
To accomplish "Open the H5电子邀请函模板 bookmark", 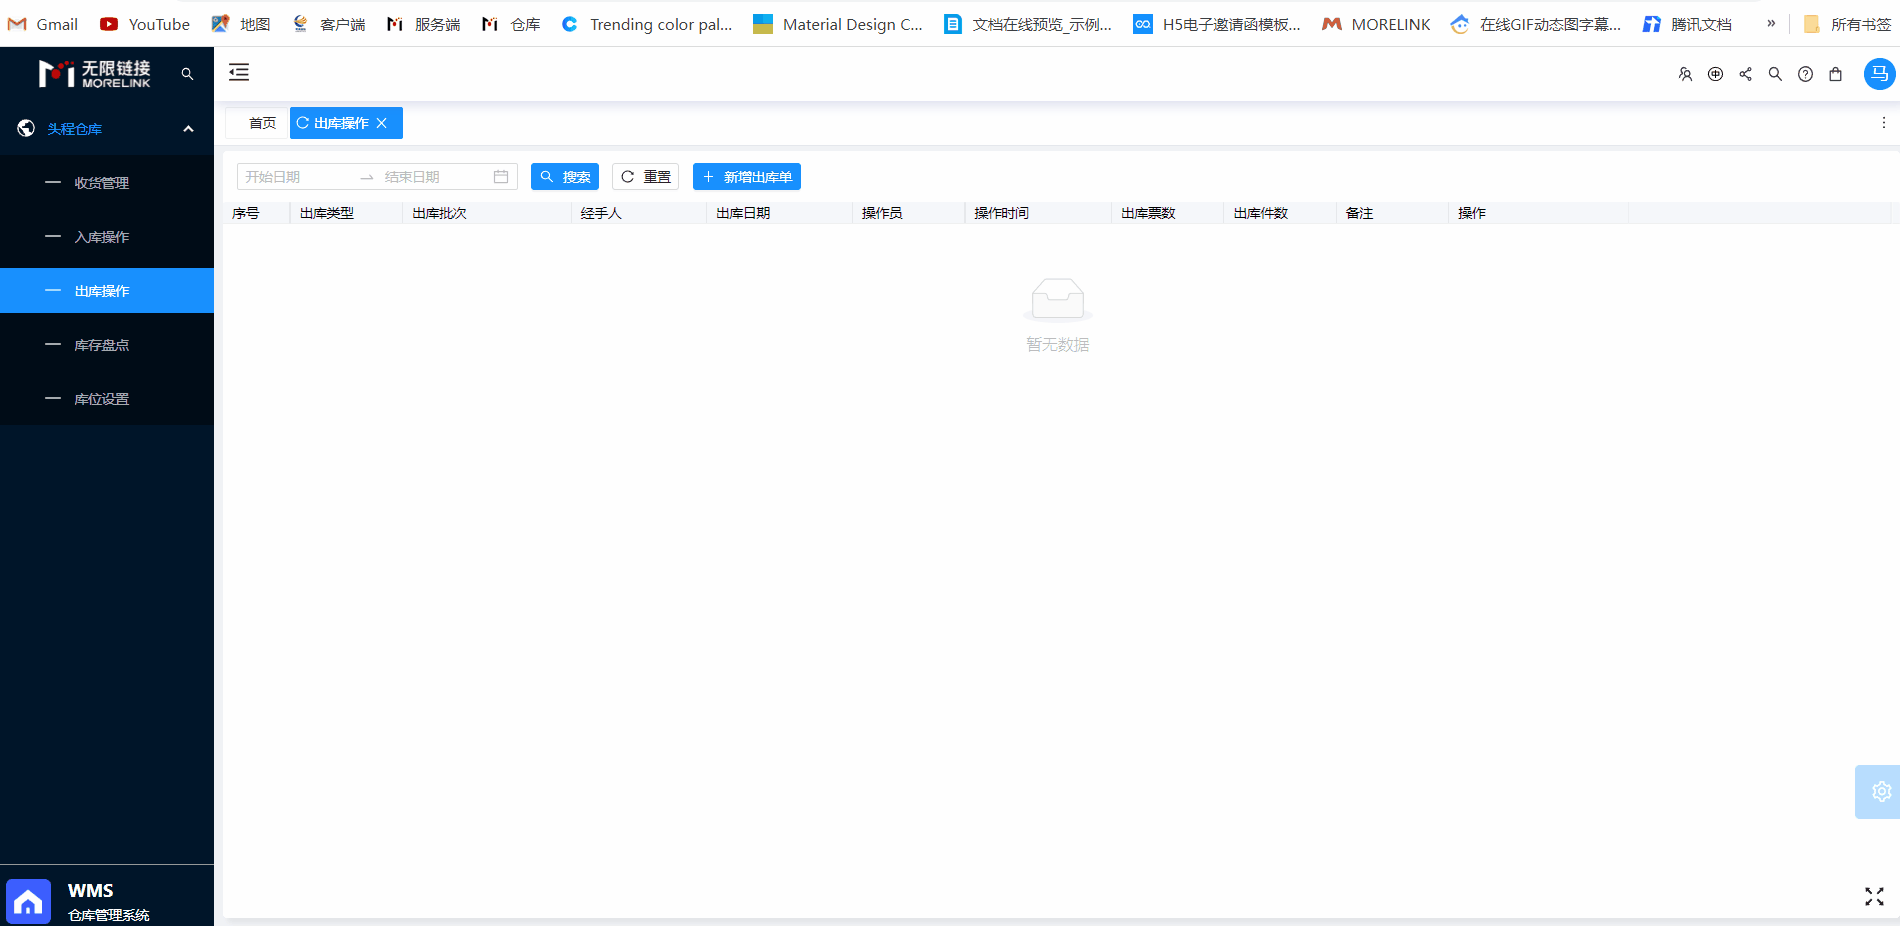I will click(x=1217, y=24).
